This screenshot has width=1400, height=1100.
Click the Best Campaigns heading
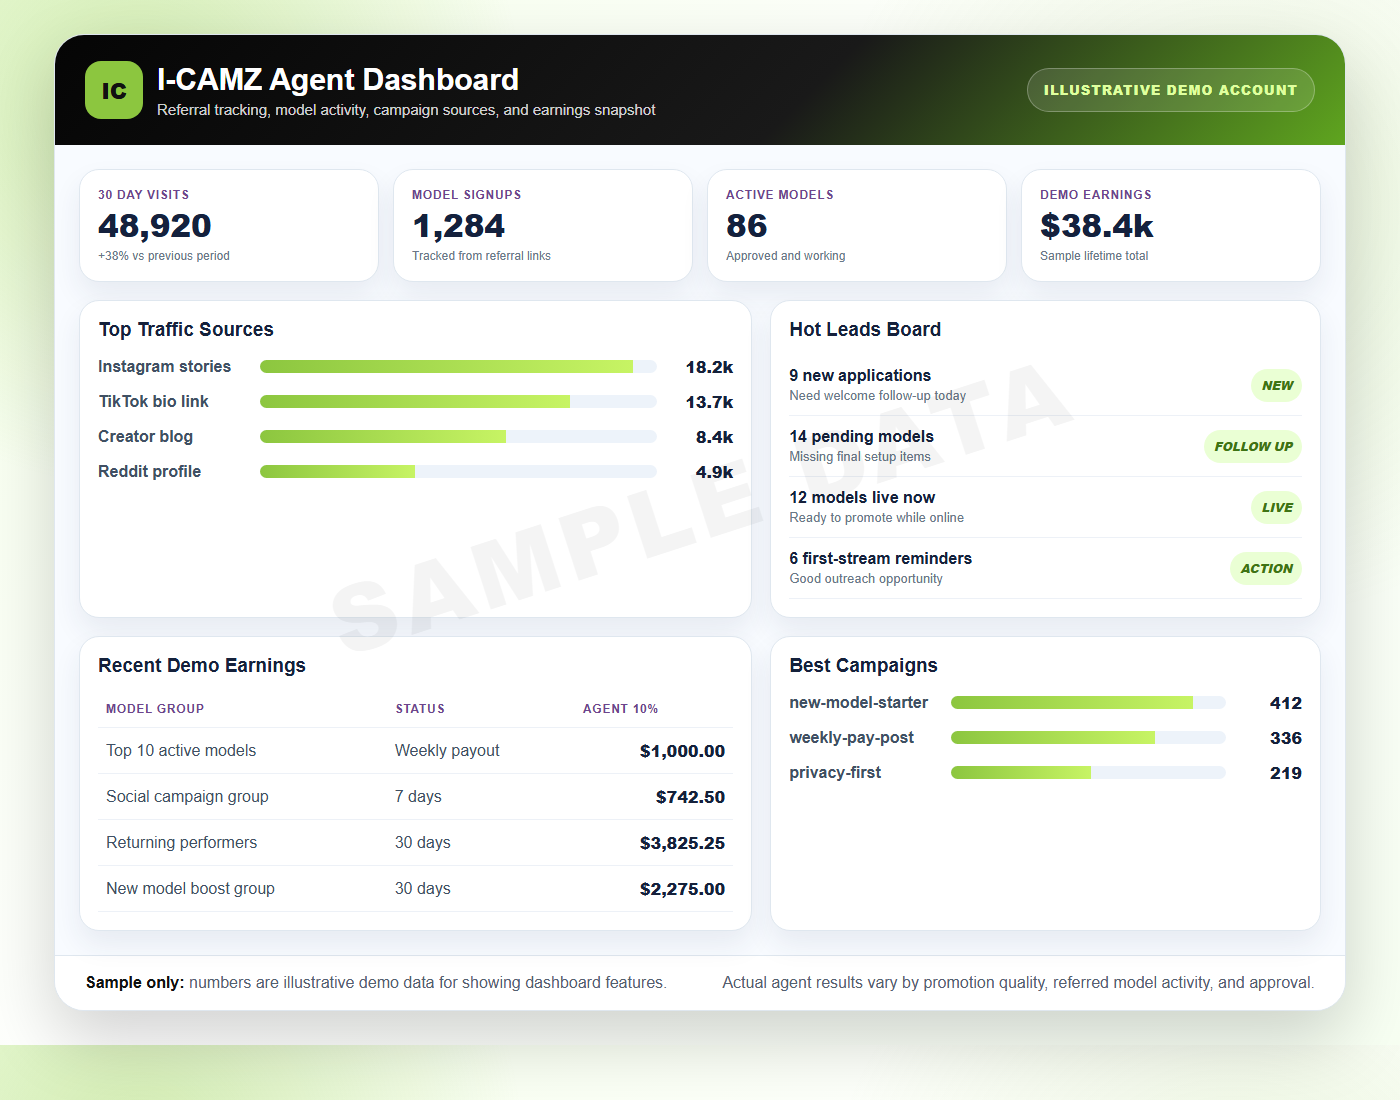[x=863, y=666]
